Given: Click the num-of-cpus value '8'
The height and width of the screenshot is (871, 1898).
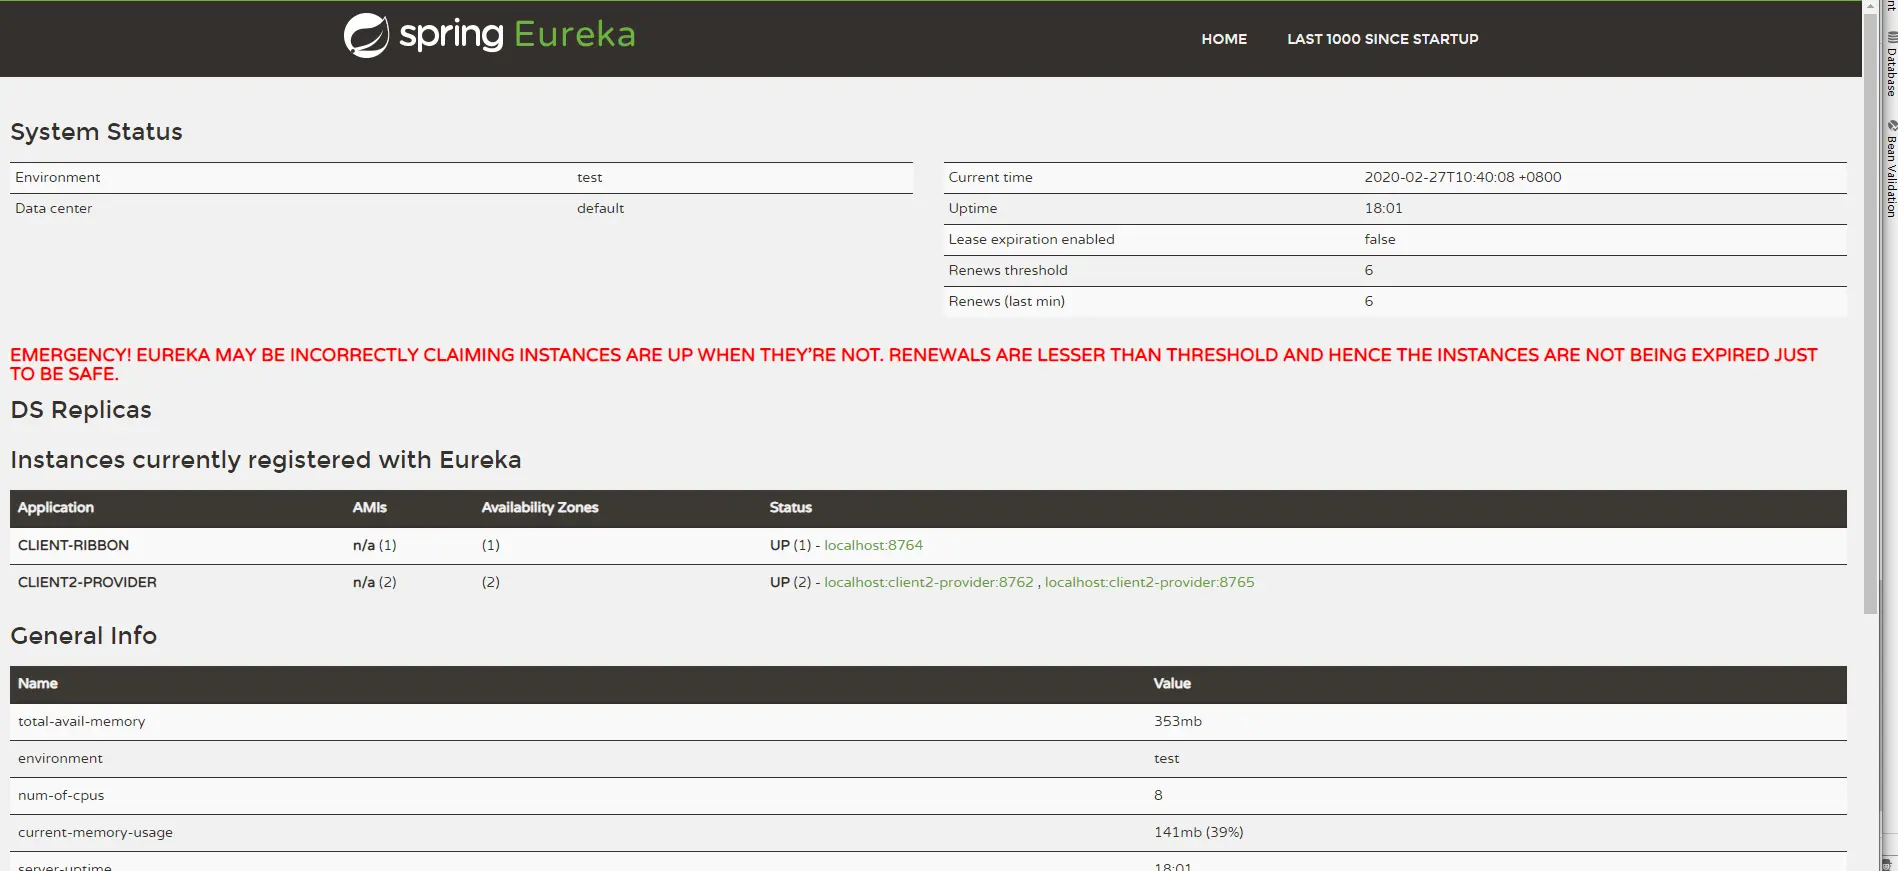Looking at the screenshot, I should 1158,795.
